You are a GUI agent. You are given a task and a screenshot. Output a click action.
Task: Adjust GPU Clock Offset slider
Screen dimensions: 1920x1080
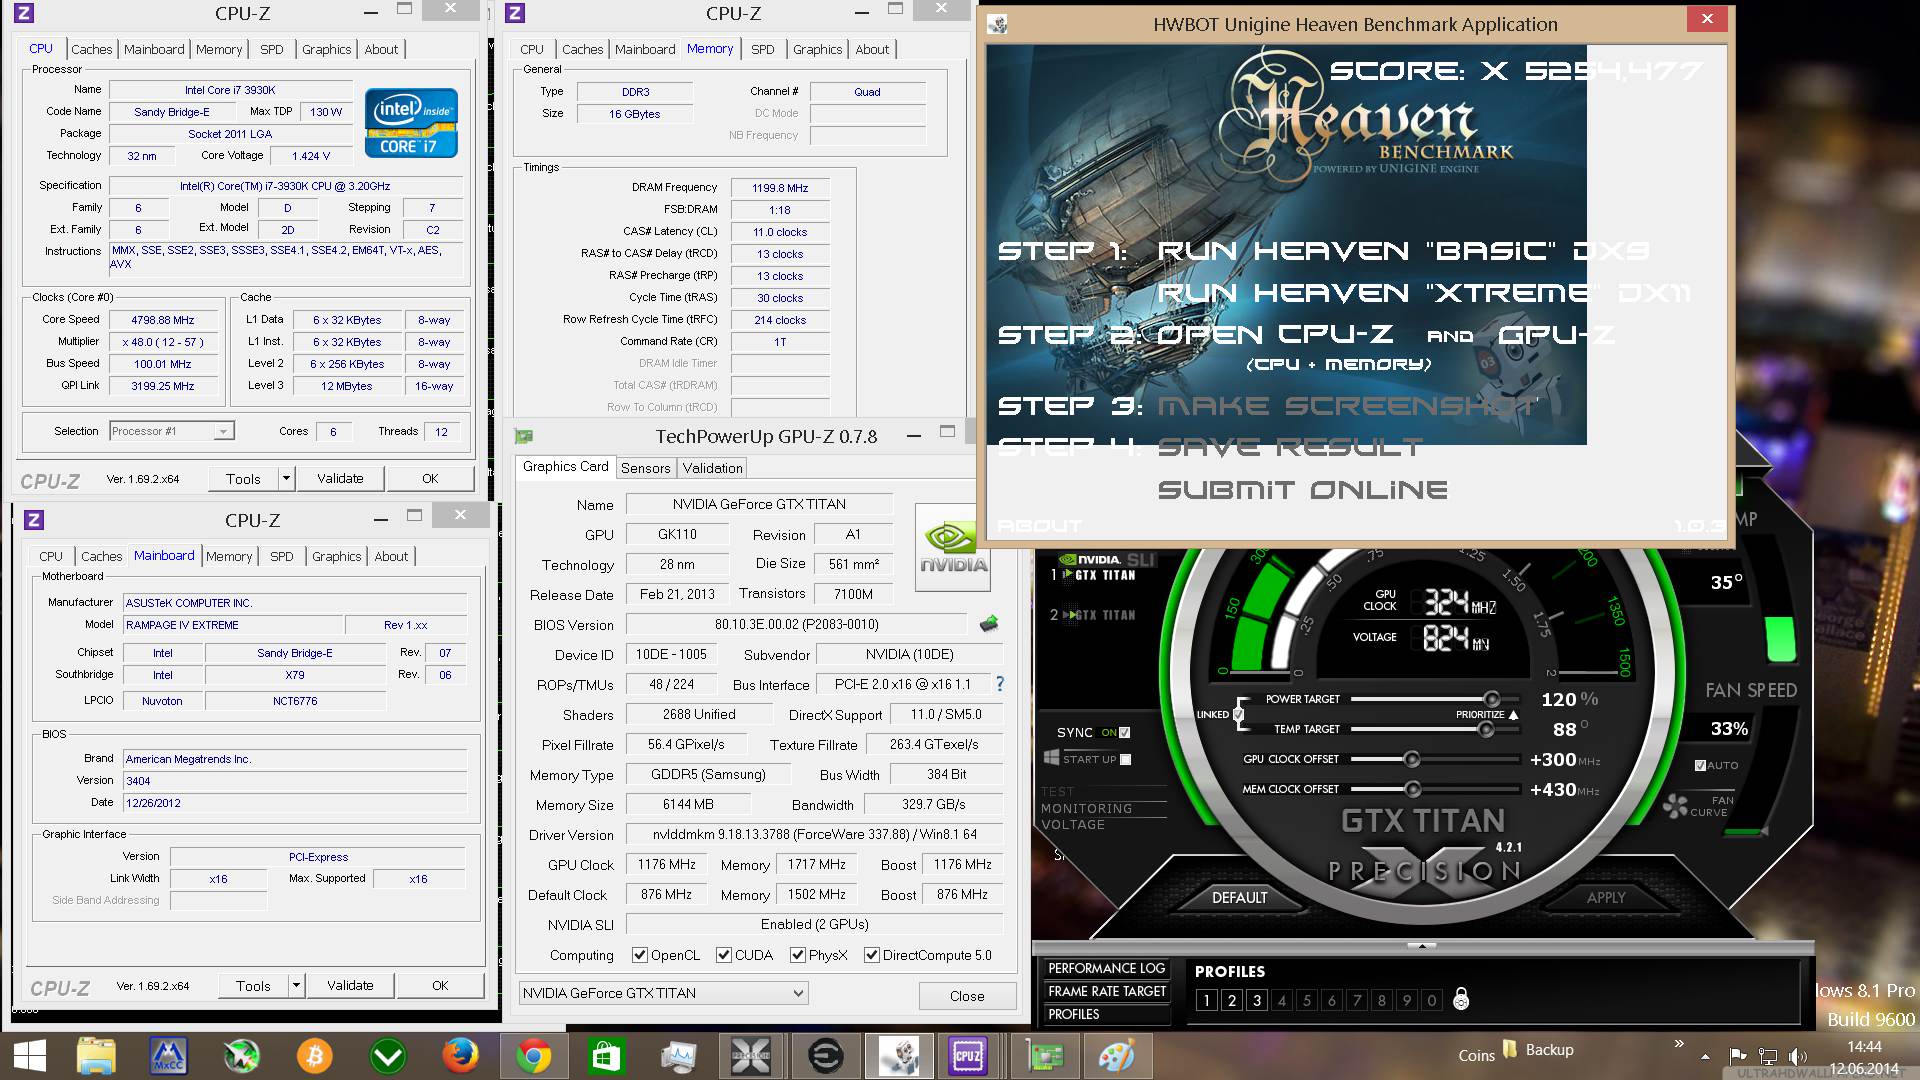1412,760
